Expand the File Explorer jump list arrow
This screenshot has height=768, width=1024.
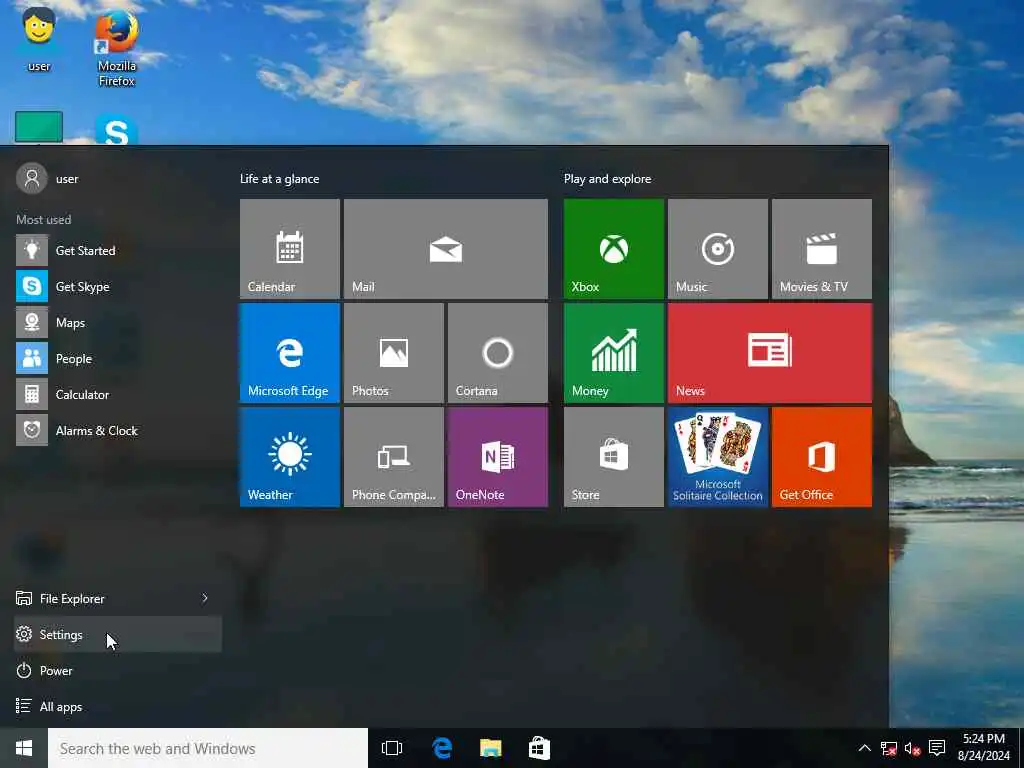[205, 598]
